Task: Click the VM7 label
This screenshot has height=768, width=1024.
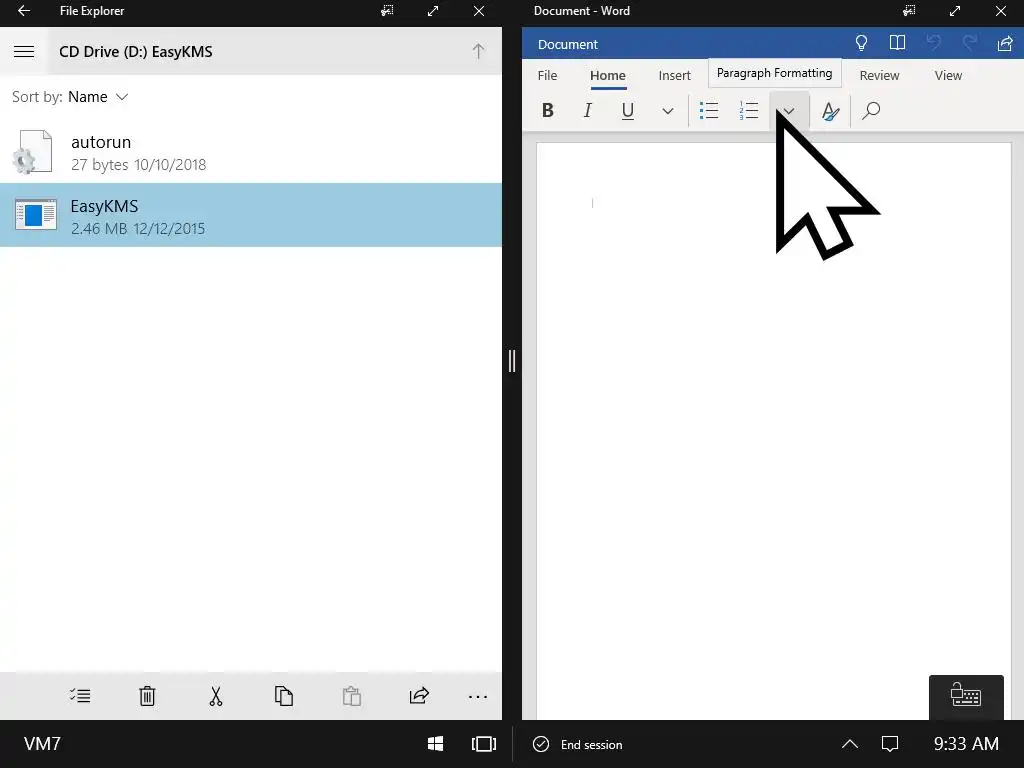Action: coord(42,744)
